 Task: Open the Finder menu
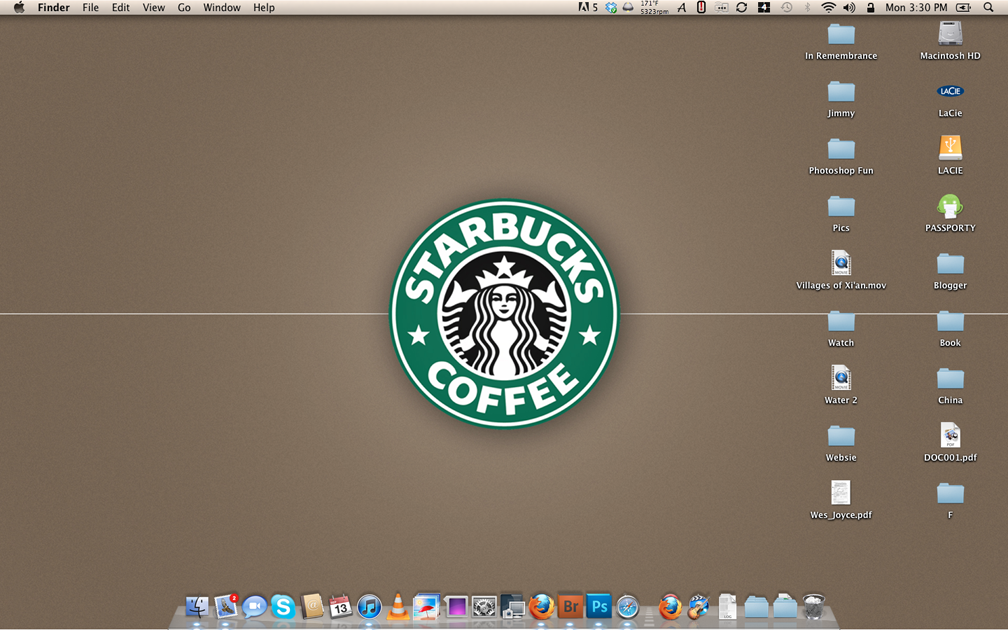pyautogui.click(x=53, y=8)
